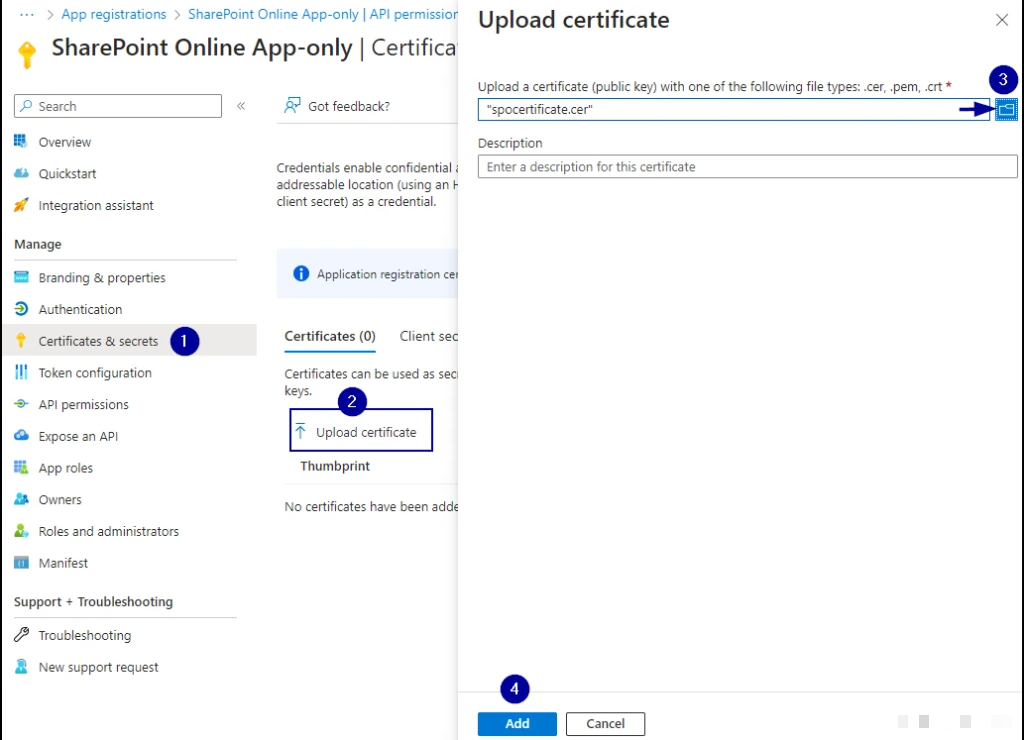Switch to the Client secrets tab
Image resolution: width=1024 pixels, height=740 pixels.
coord(429,337)
